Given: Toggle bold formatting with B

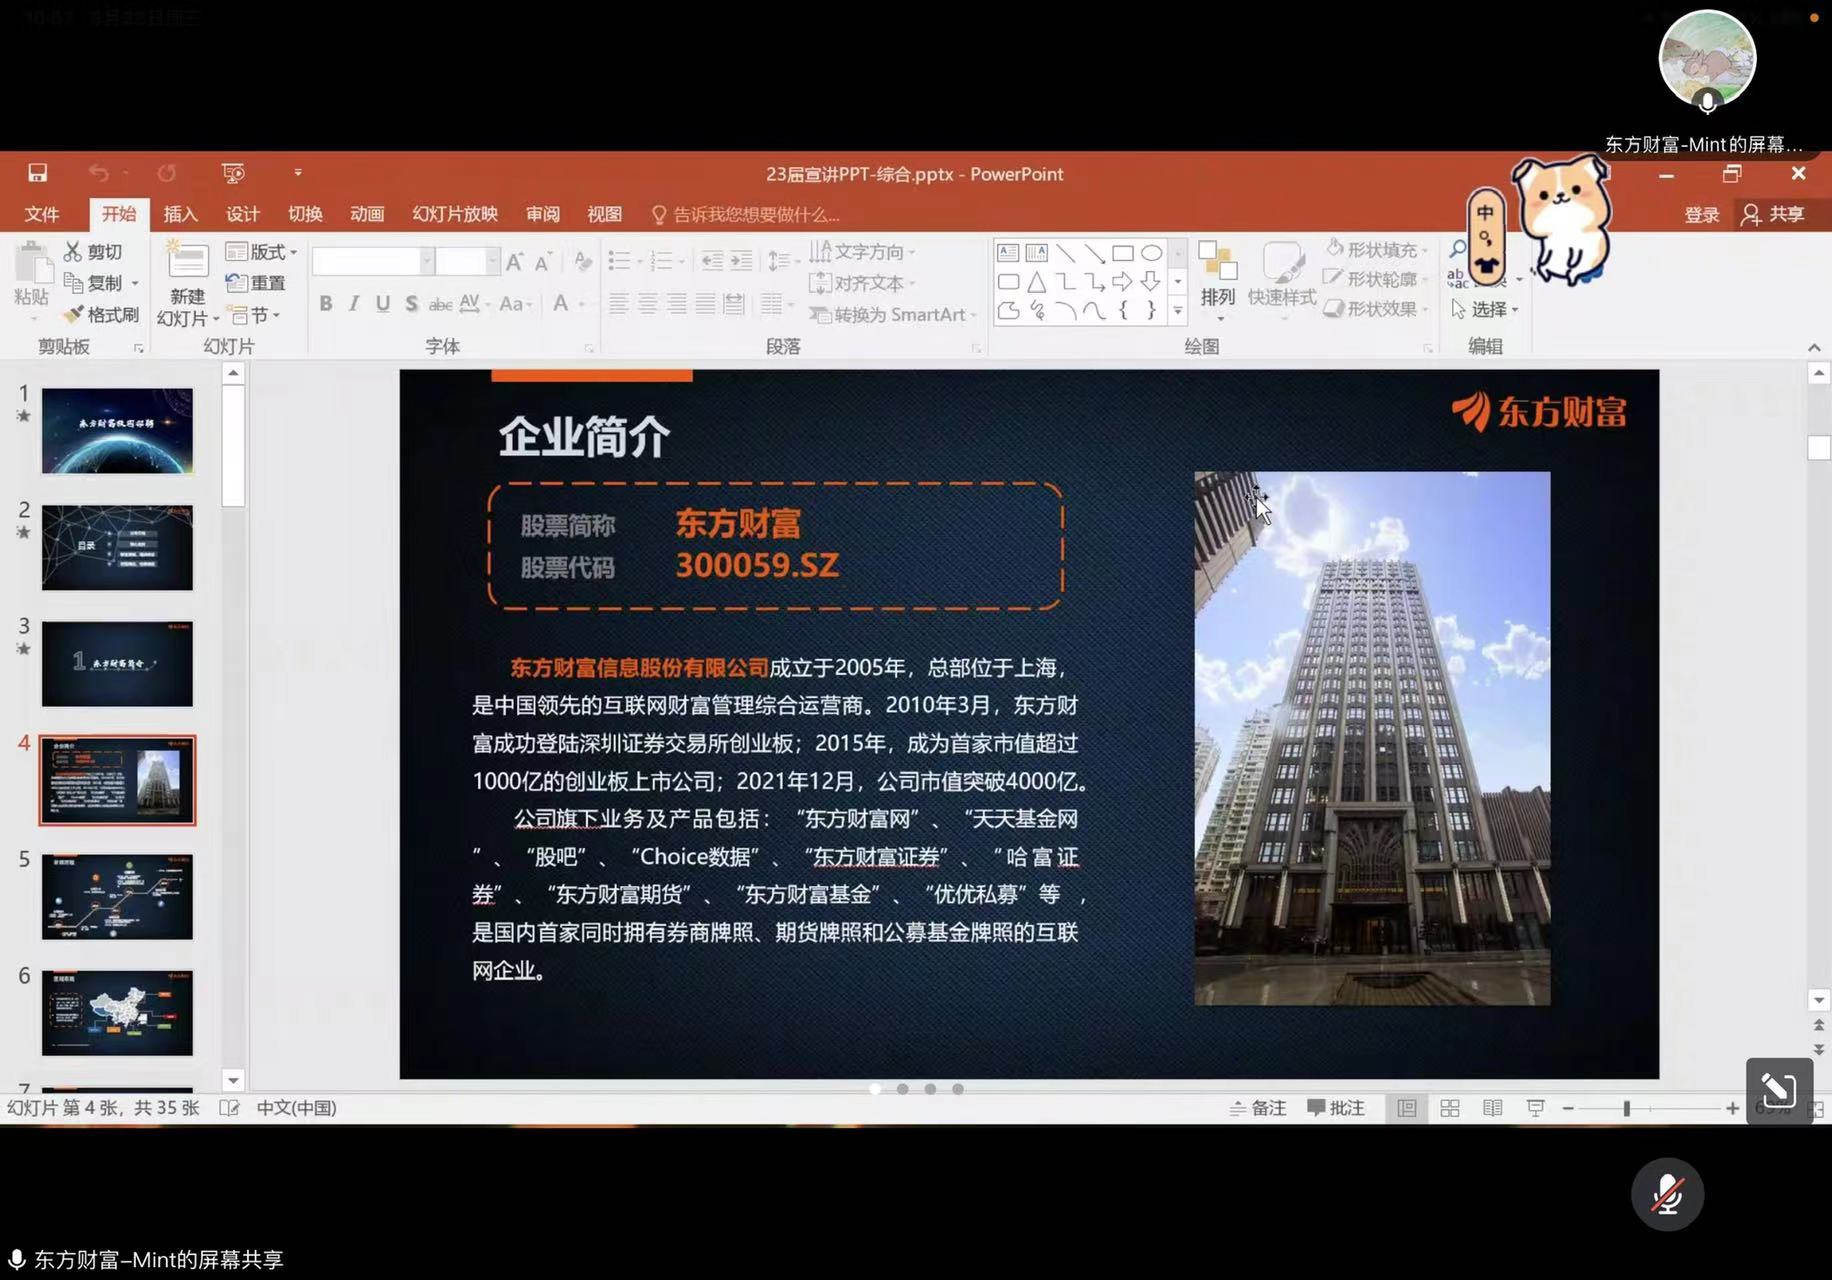Looking at the screenshot, I should [326, 303].
